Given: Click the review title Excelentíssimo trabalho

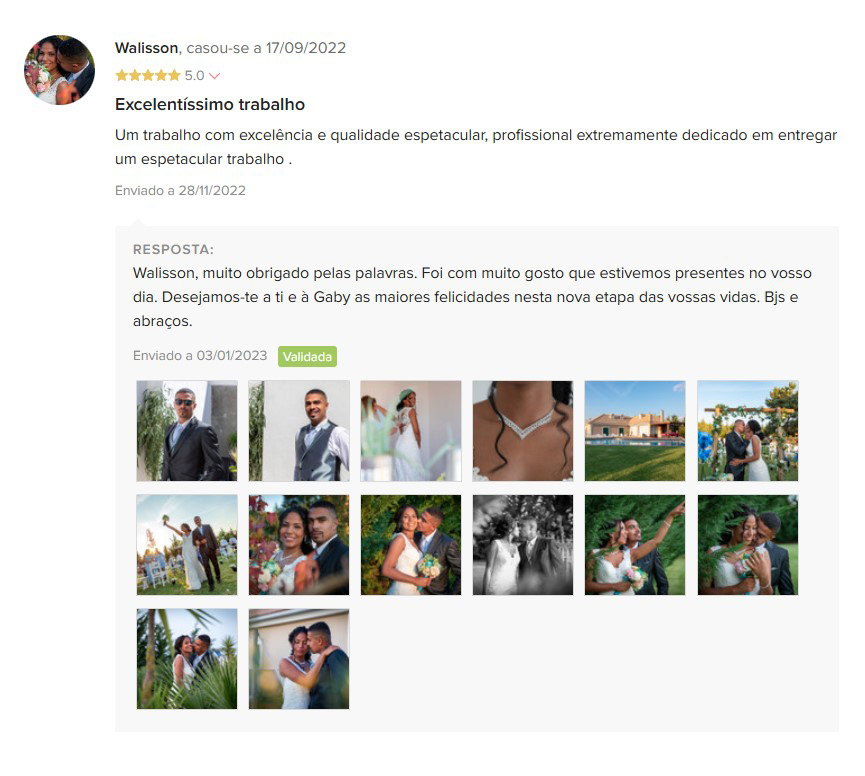Looking at the screenshot, I should pyautogui.click(x=210, y=104).
